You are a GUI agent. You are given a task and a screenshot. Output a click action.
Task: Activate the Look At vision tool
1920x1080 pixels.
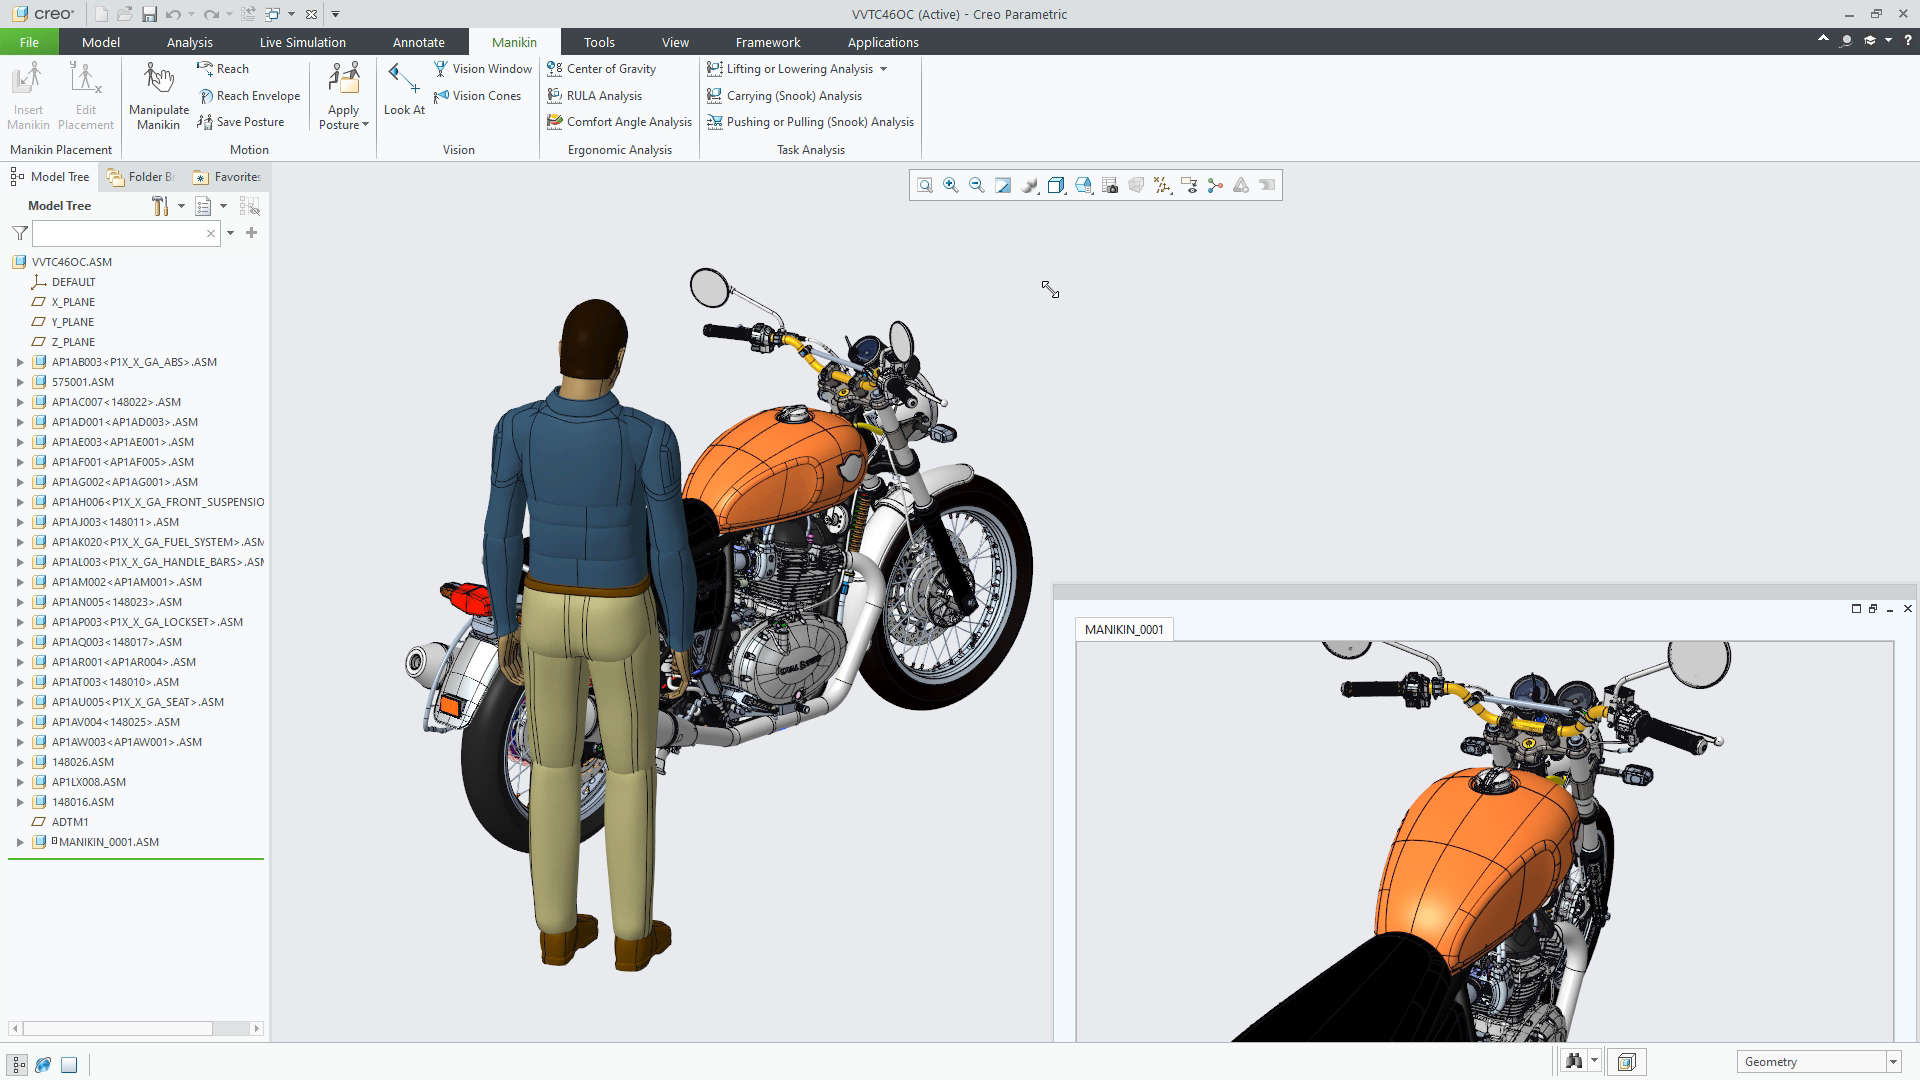404,90
